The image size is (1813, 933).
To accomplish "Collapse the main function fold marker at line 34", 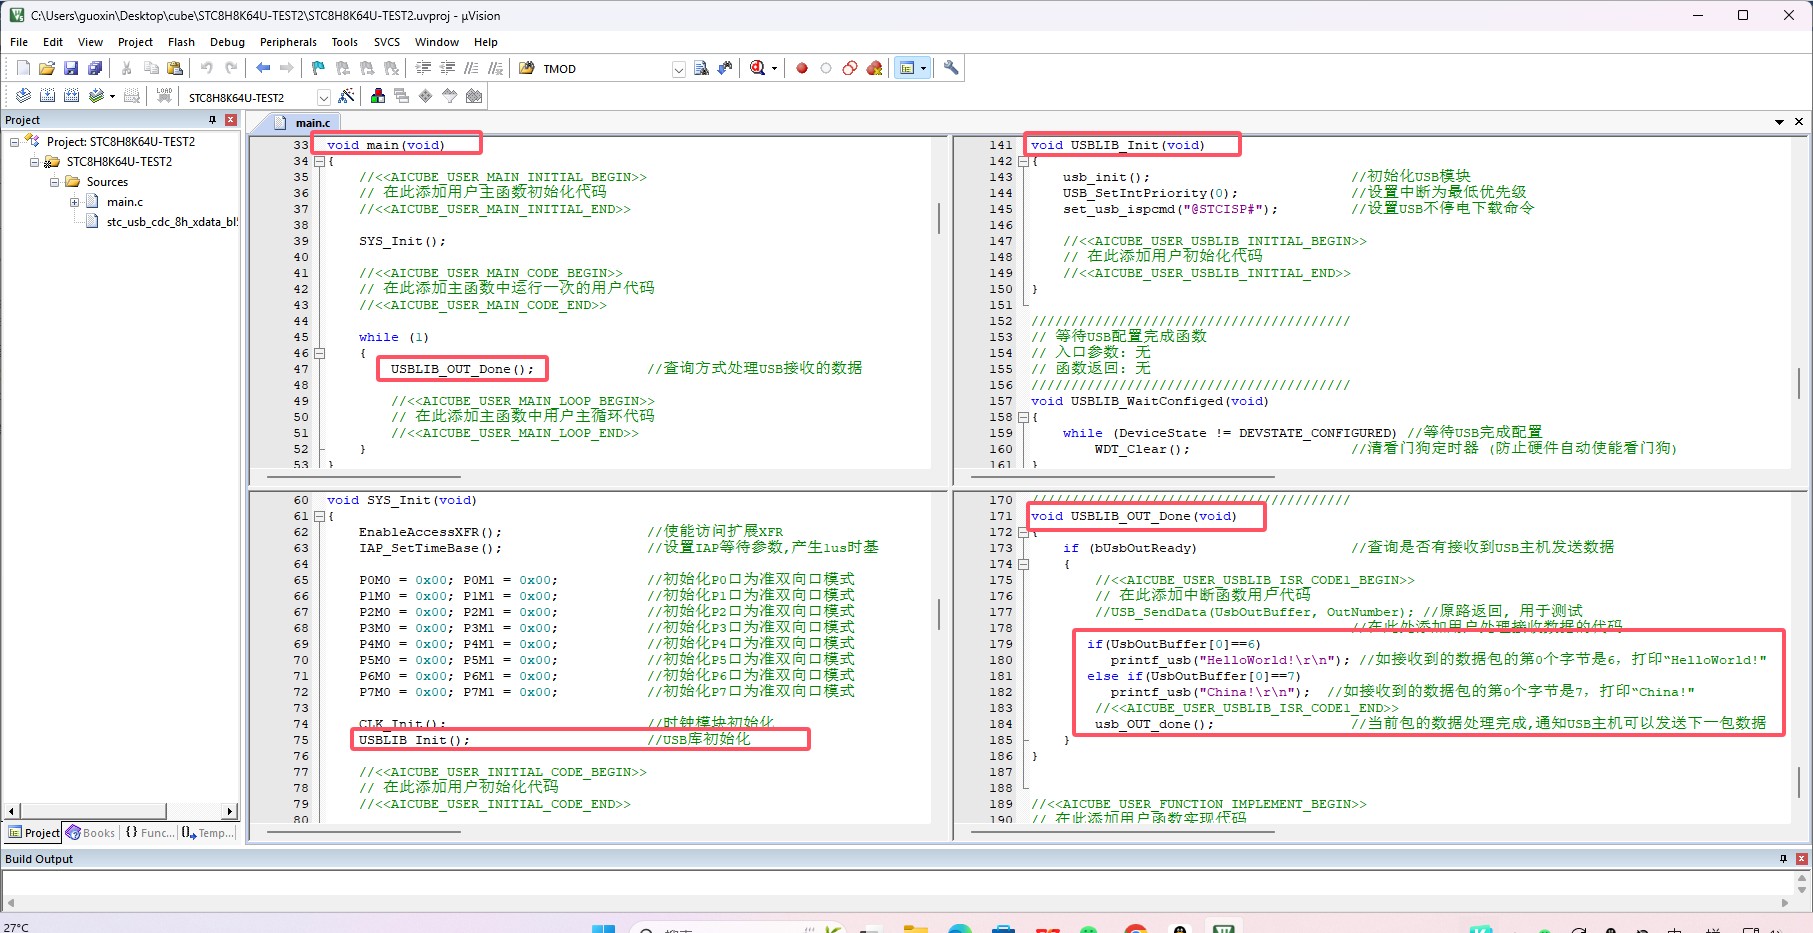I will pyautogui.click(x=320, y=161).
